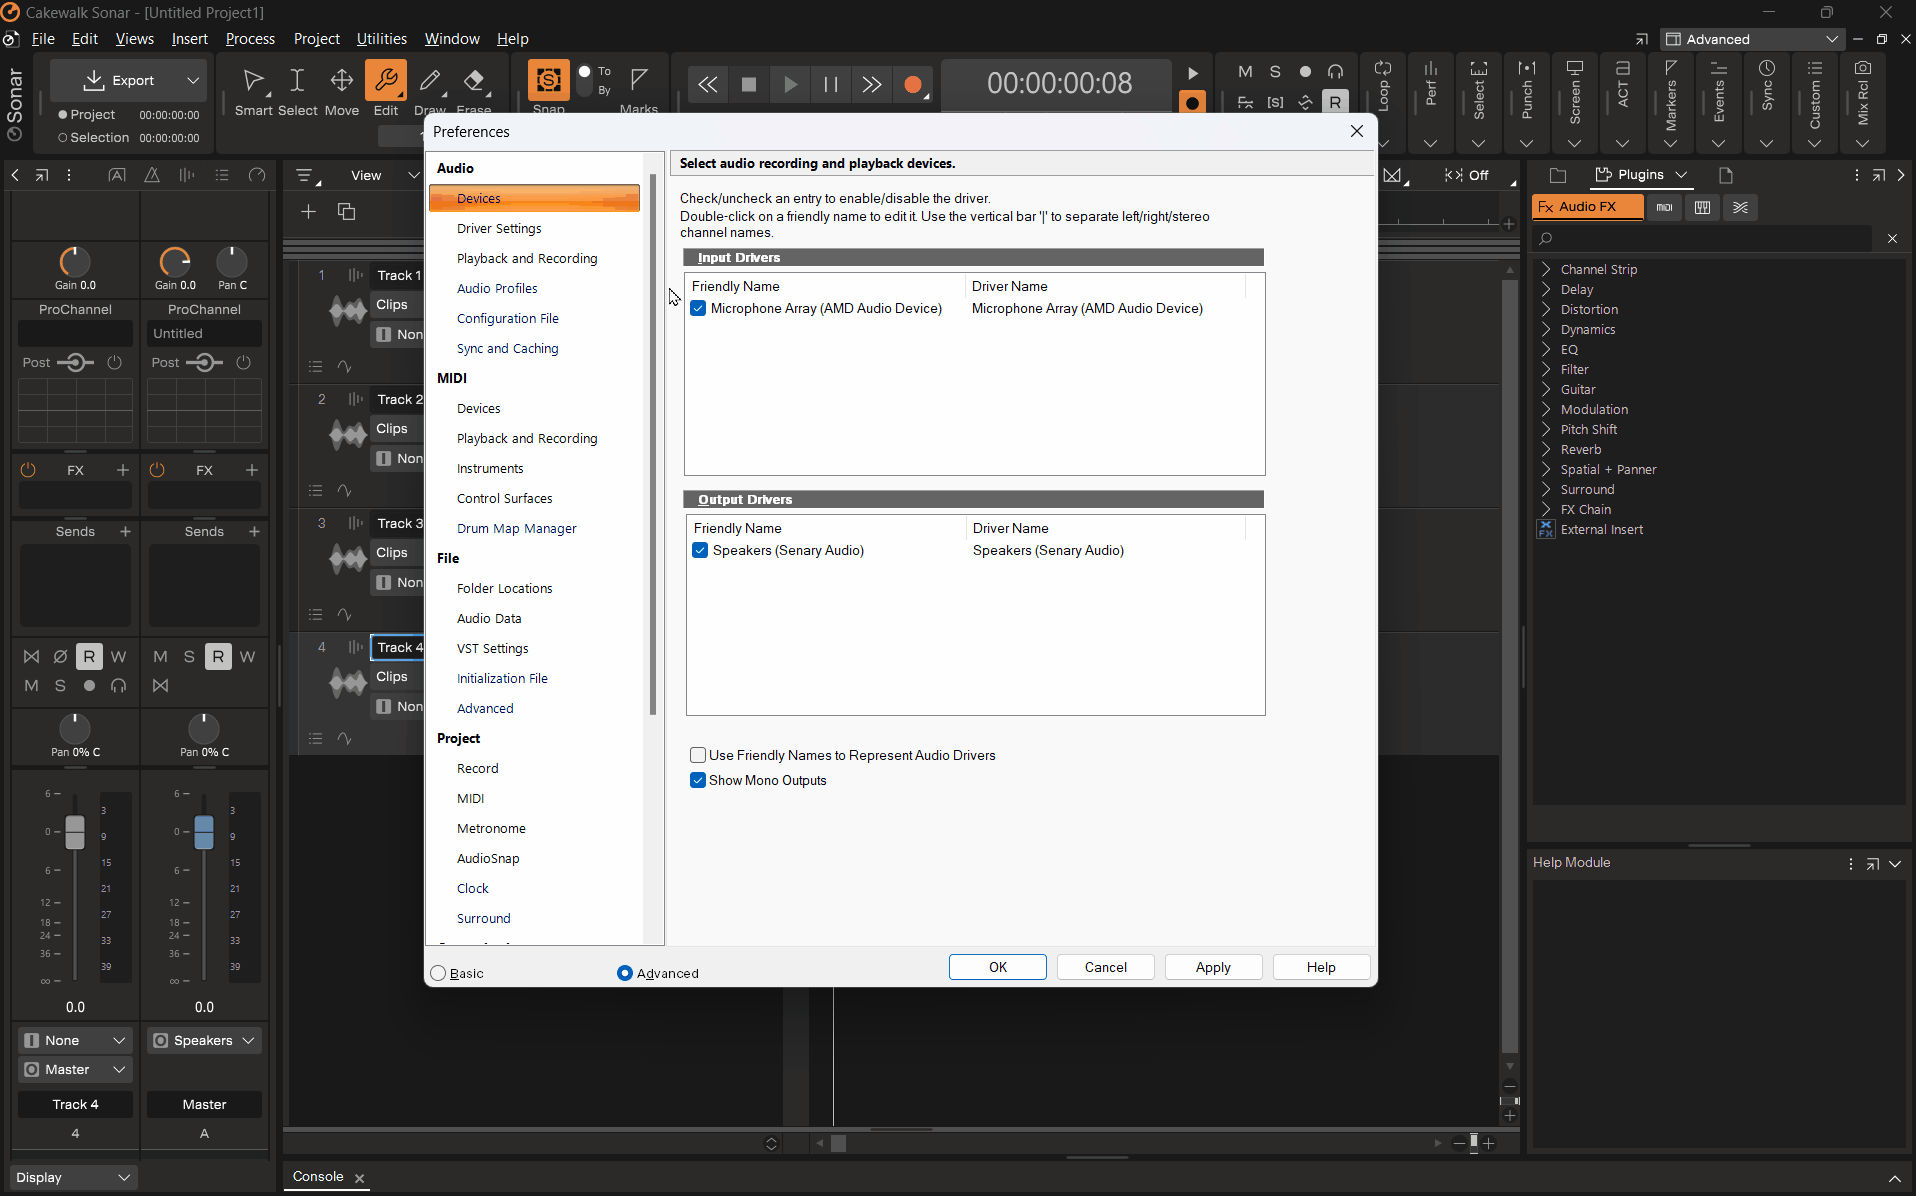Image resolution: width=1916 pixels, height=1196 pixels.
Task: Select the Smart tool icon
Action: pyautogui.click(x=253, y=81)
